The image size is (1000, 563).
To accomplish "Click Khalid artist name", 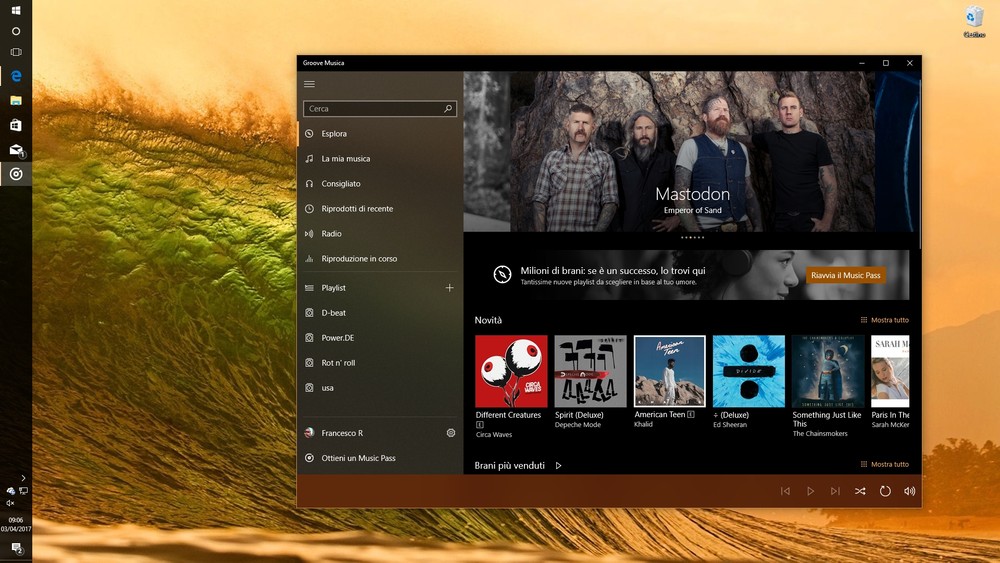I will point(643,424).
